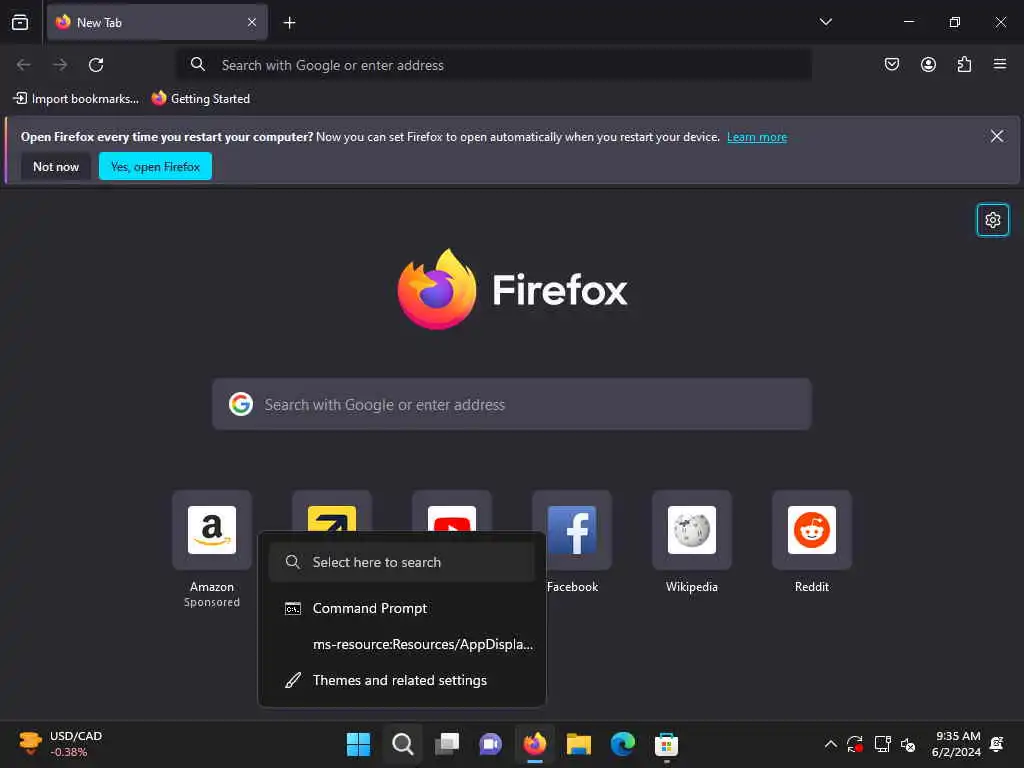Choose Command Prompt from jump list
The image size is (1024, 768).
tap(402, 608)
